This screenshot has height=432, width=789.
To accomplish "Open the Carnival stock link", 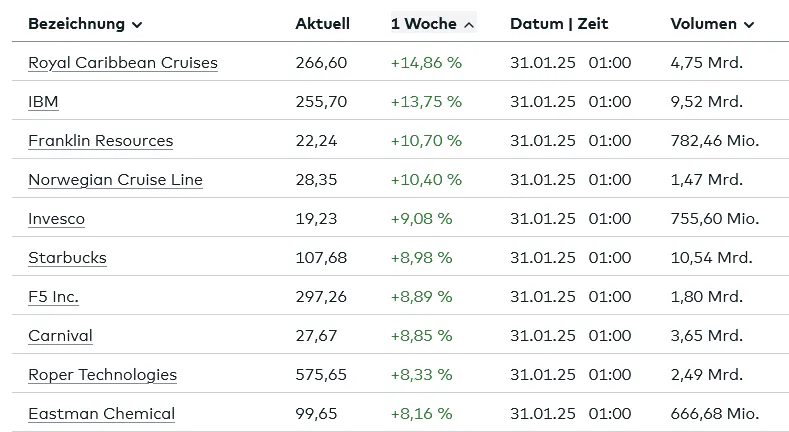I will pyautogui.click(x=60, y=335).
